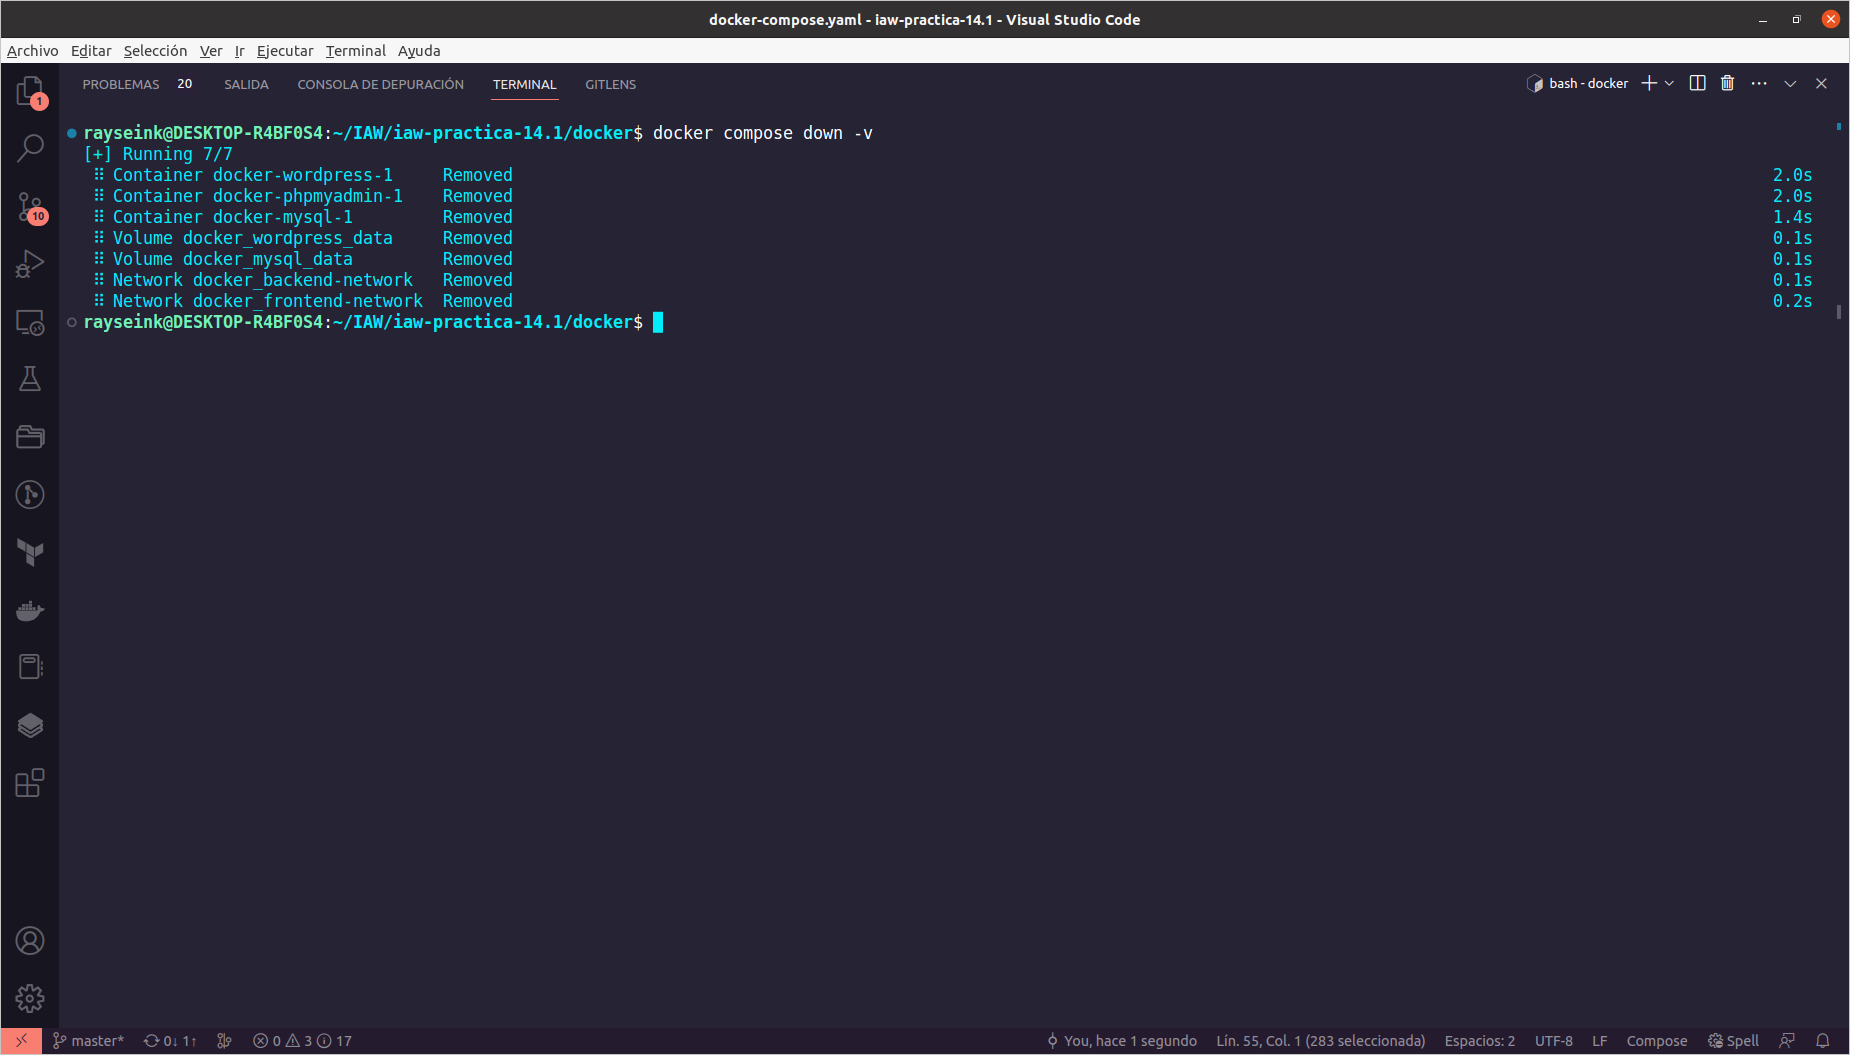
Task: Change UTF-8 encoding in status bar
Action: [1554, 1040]
